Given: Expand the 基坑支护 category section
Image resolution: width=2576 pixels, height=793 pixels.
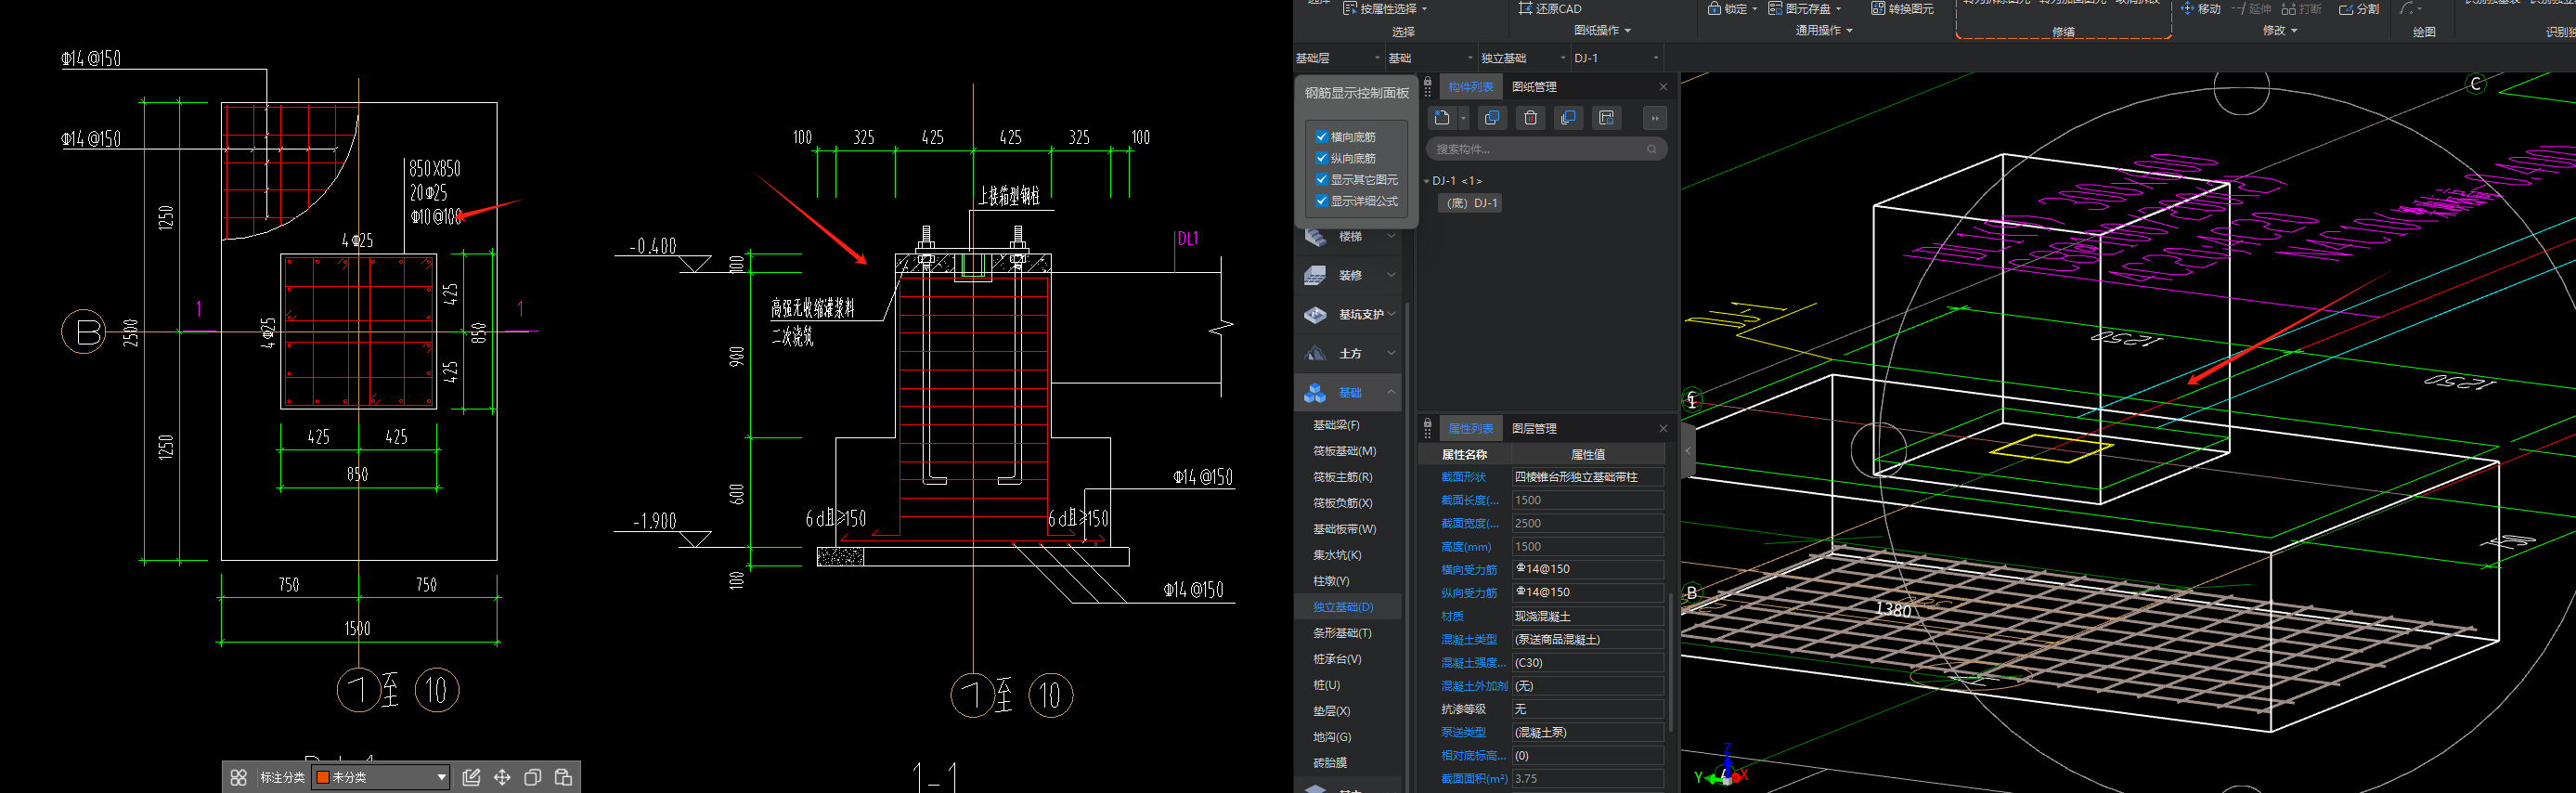Looking at the screenshot, I should click(x=1391, y=314).
